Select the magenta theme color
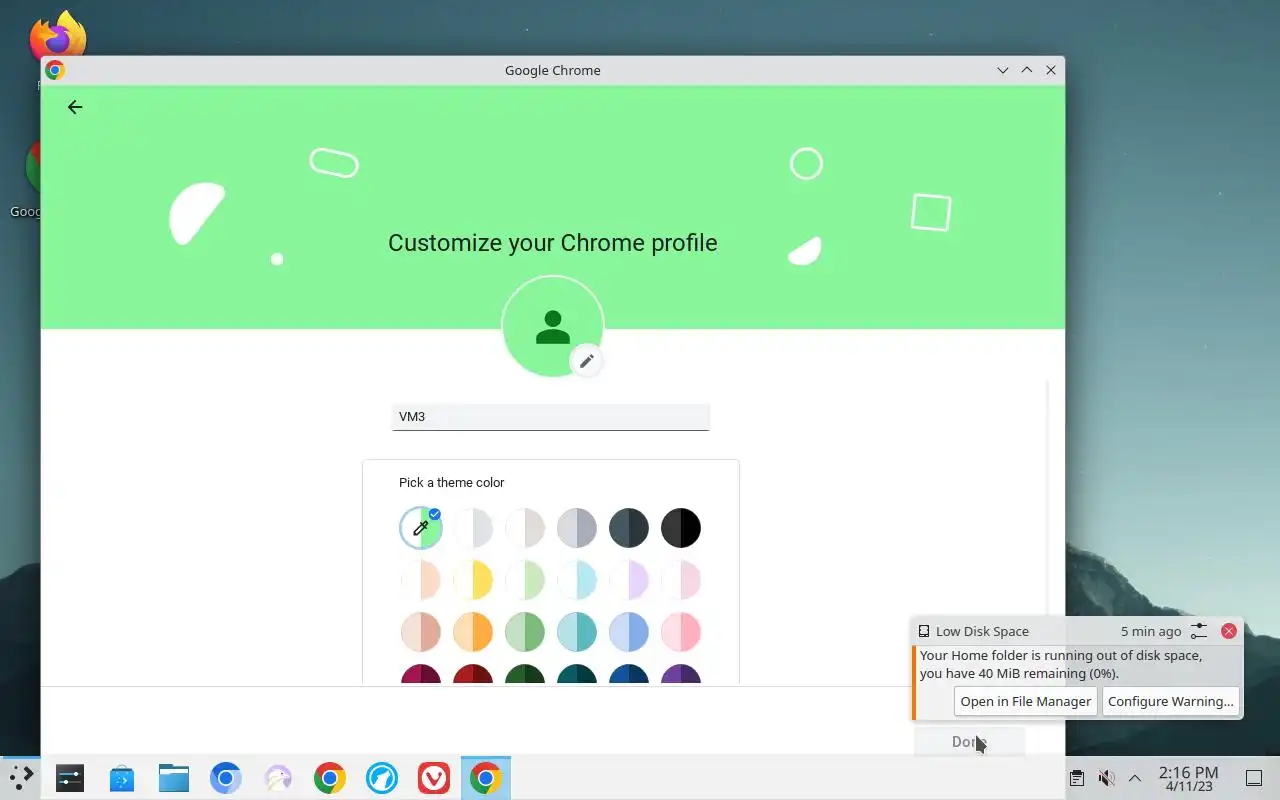1280x800 pixels. coord(421,675)
